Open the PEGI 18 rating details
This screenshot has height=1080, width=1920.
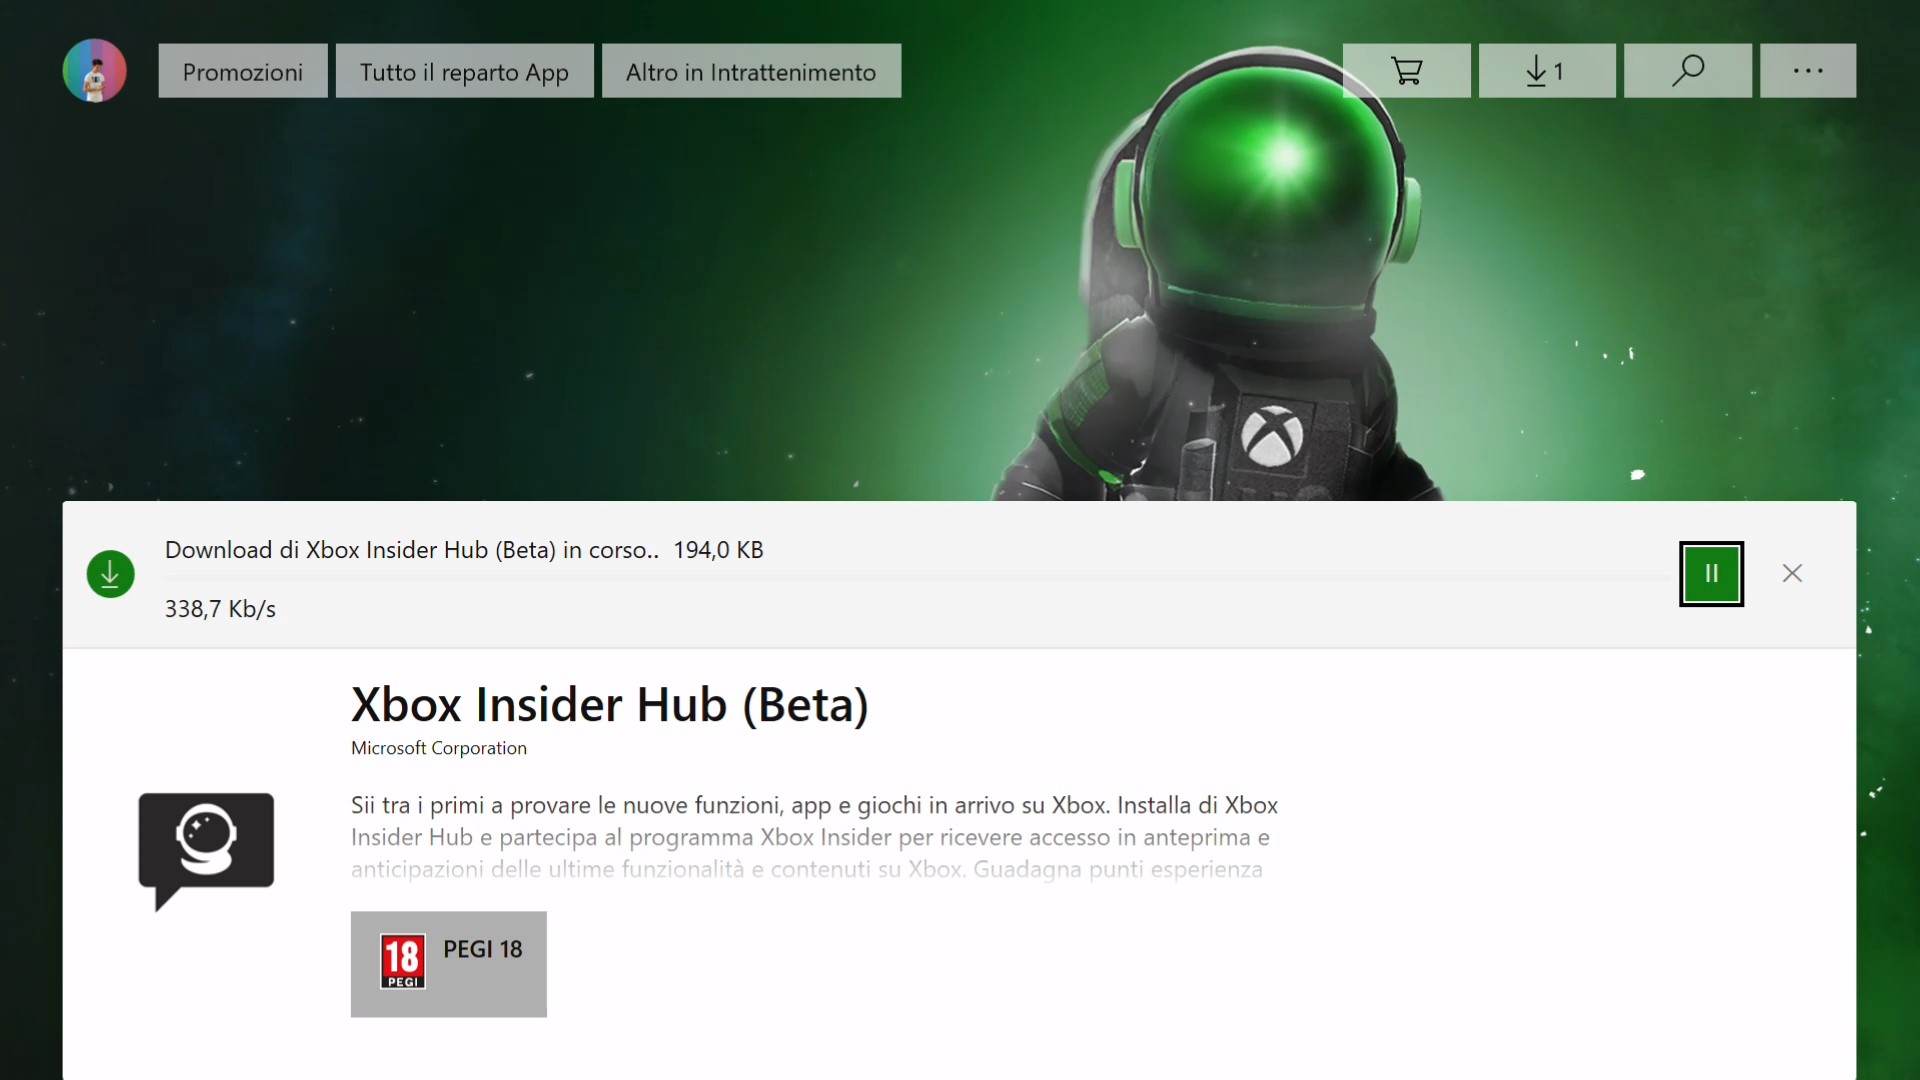pyautogui.click(x=448, y=964)
